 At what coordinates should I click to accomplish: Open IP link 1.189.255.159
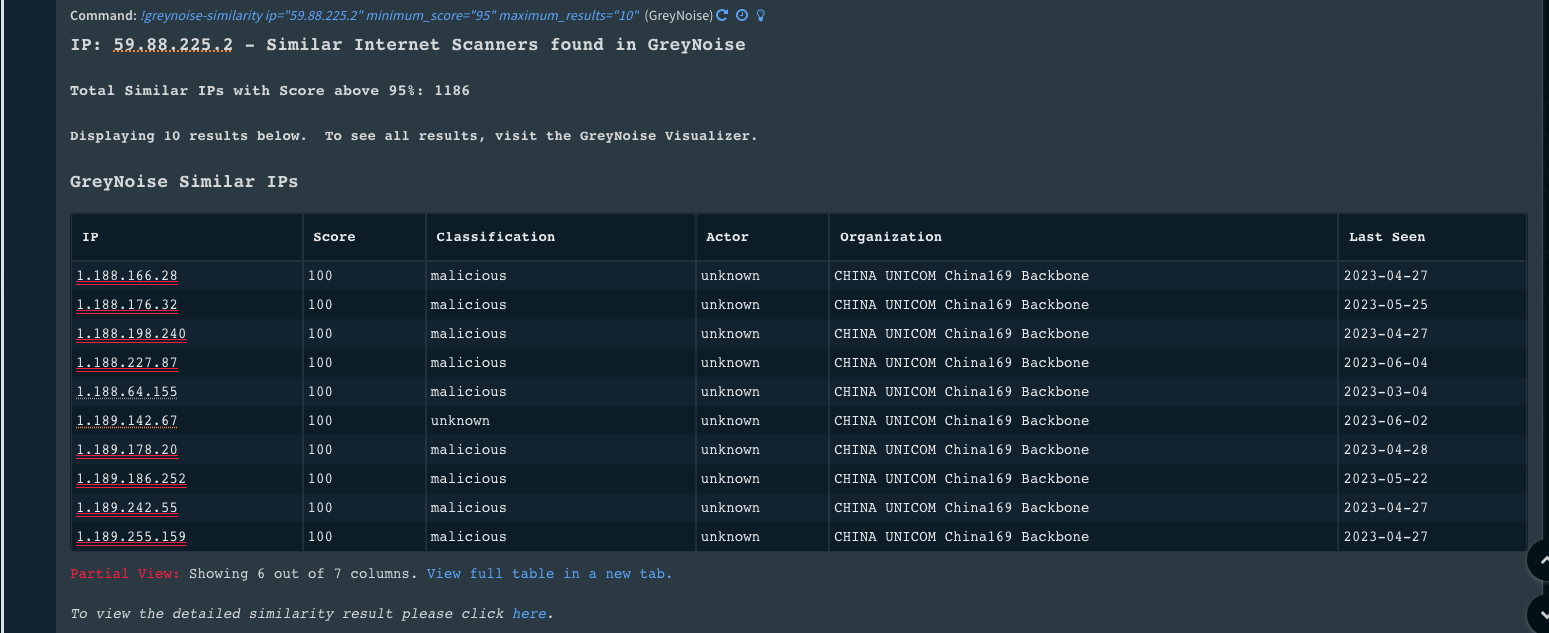131,537
